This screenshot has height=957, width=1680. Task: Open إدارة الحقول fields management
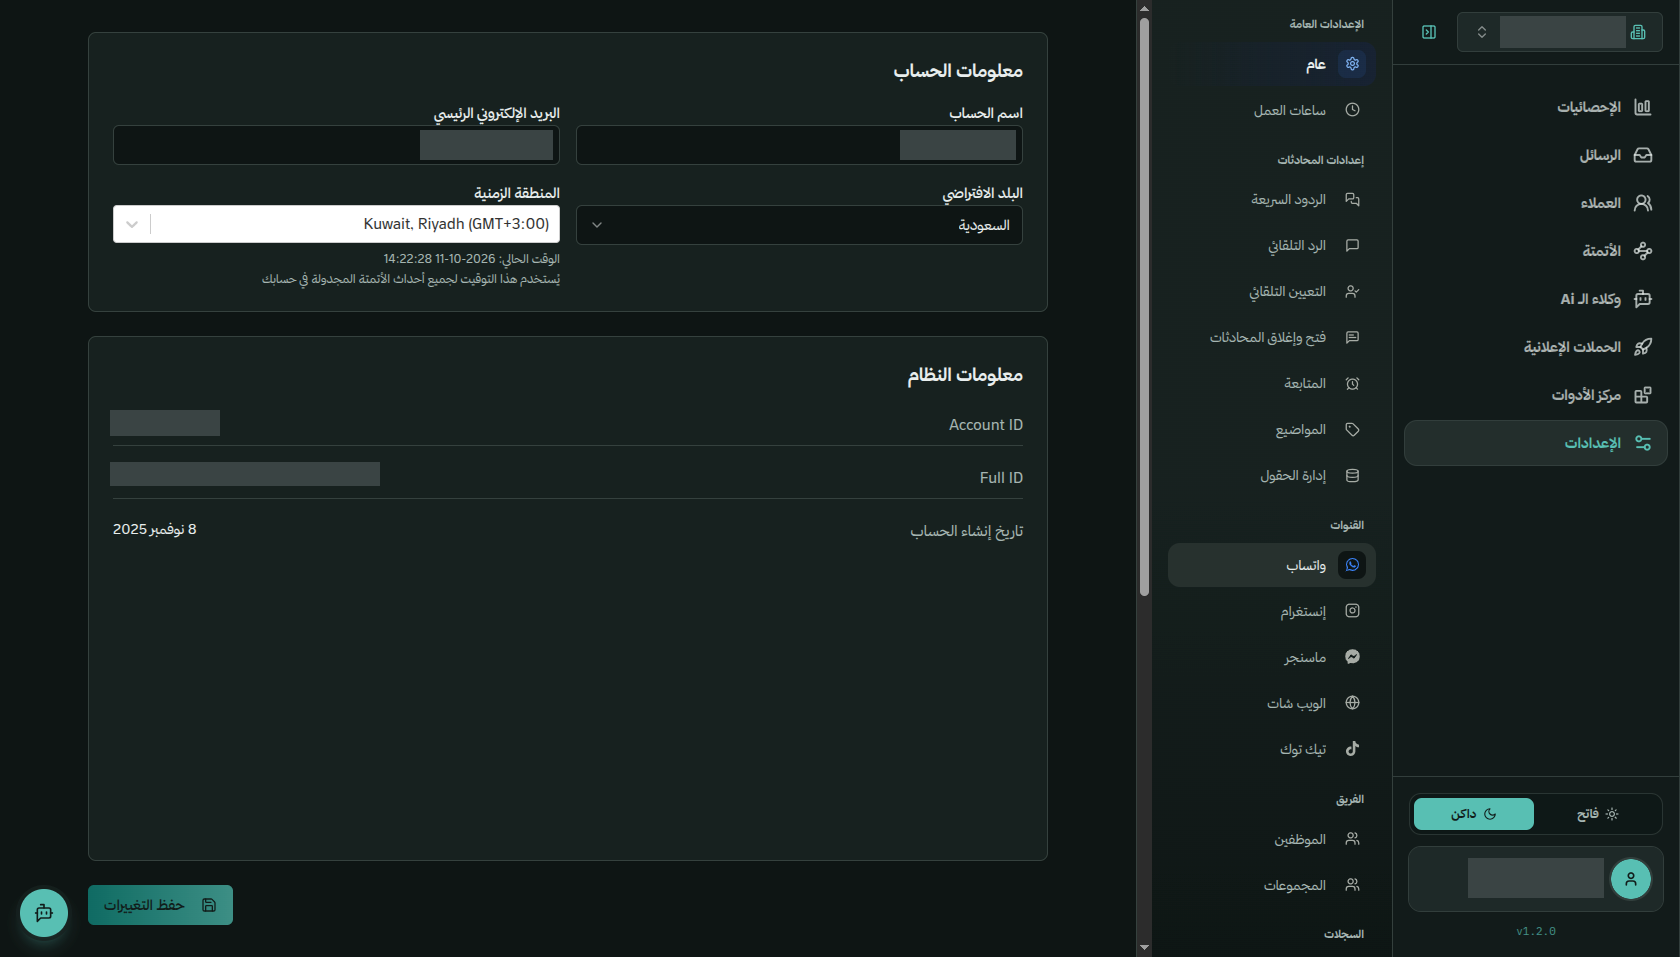tap(1272, 476)
